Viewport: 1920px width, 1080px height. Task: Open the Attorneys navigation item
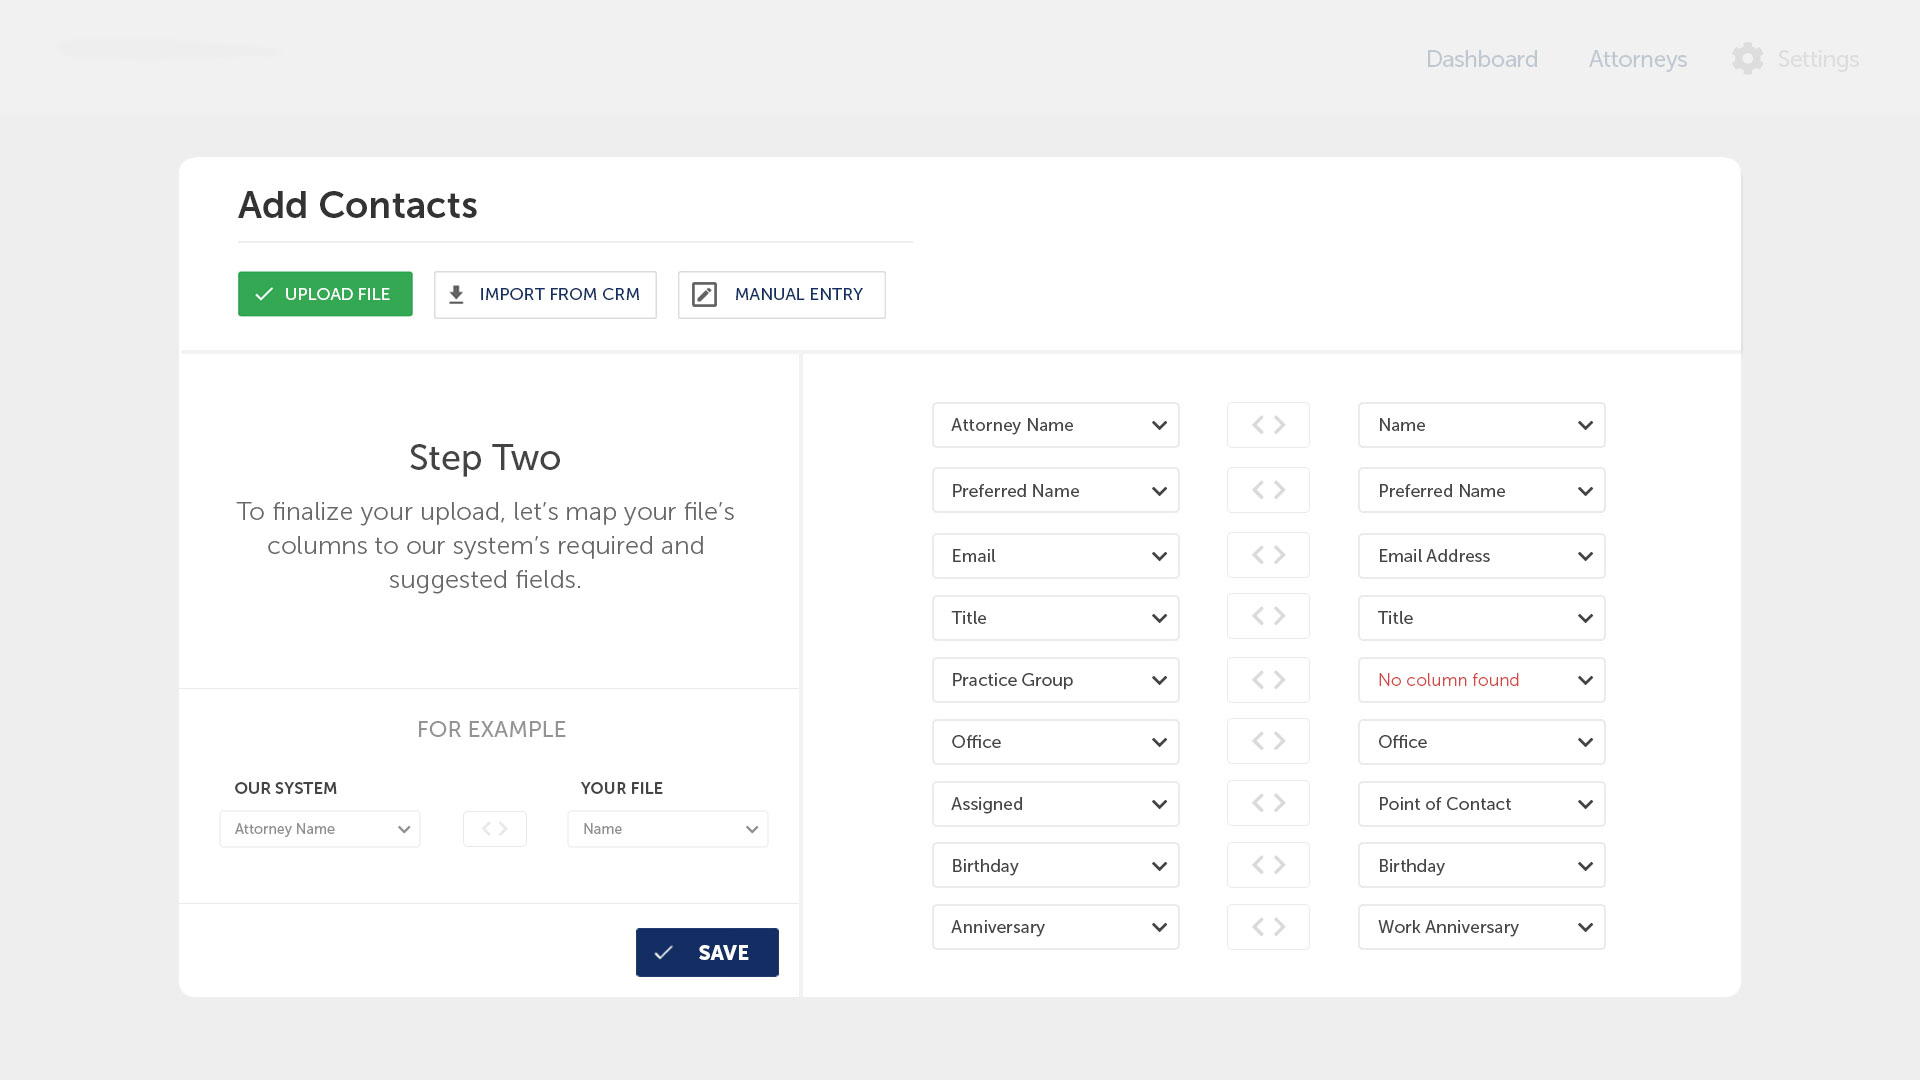coord(1637,59)
